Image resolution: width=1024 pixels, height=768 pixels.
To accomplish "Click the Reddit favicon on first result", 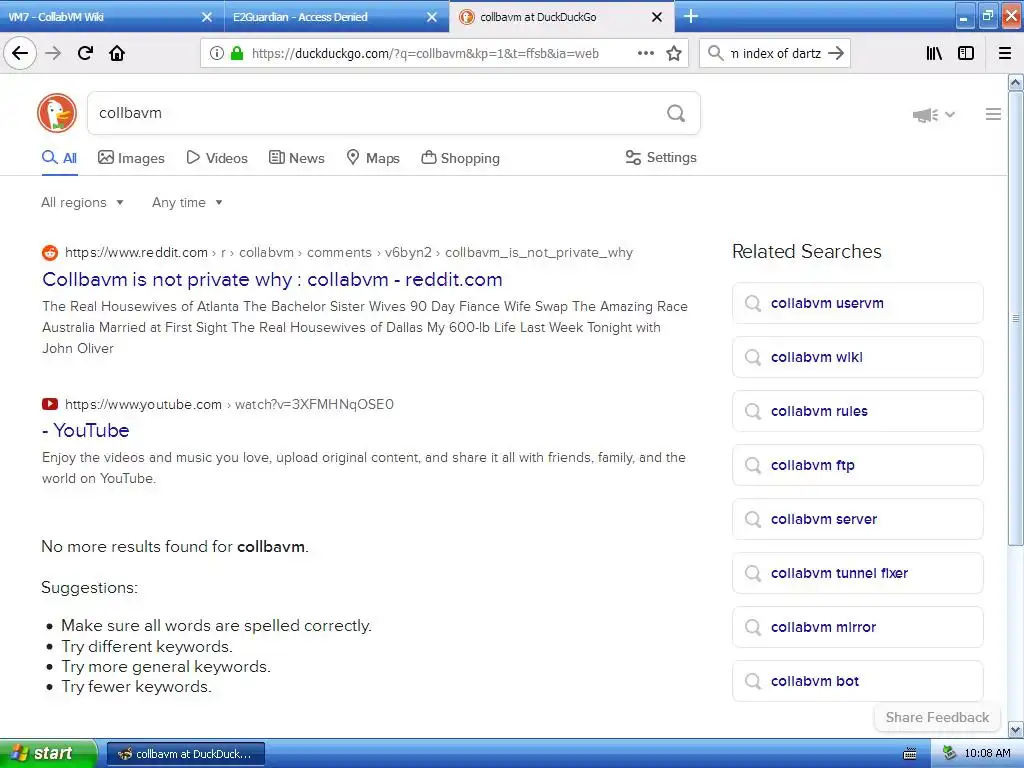I will tap(50, 253).
